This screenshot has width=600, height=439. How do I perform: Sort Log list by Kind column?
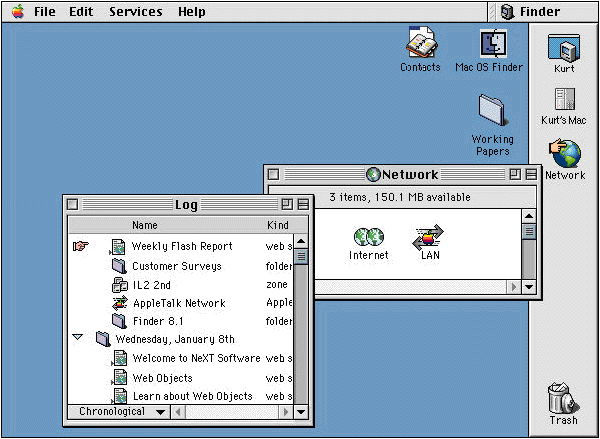pos(278,225)
